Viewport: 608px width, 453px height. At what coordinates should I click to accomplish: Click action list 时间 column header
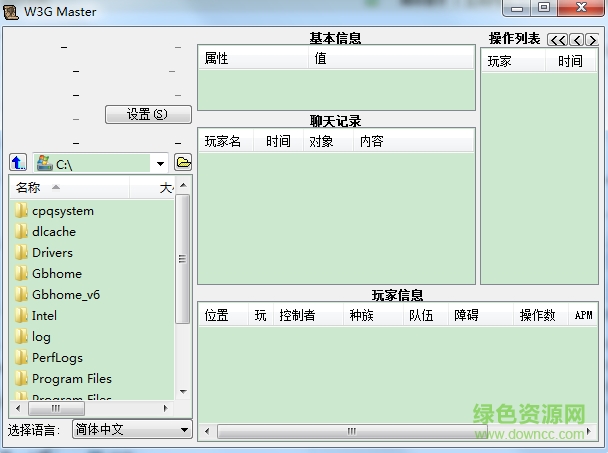(570, 61)
